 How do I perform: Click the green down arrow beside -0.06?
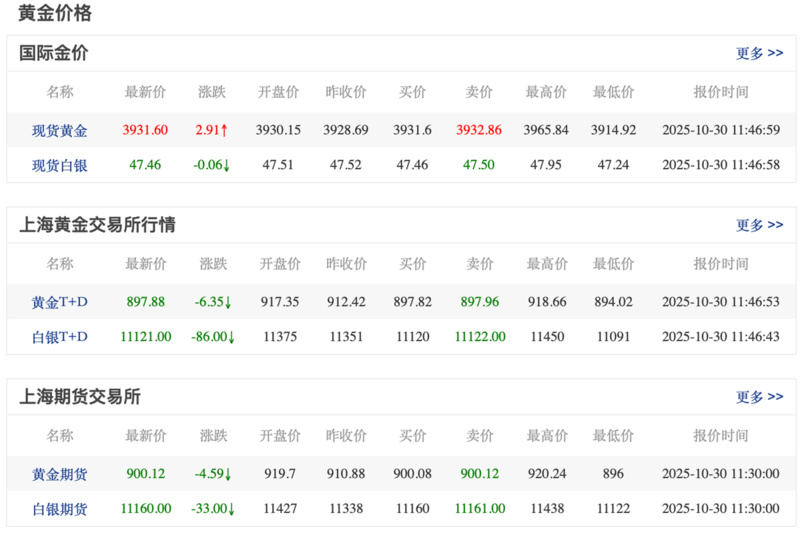pos(227,165)
